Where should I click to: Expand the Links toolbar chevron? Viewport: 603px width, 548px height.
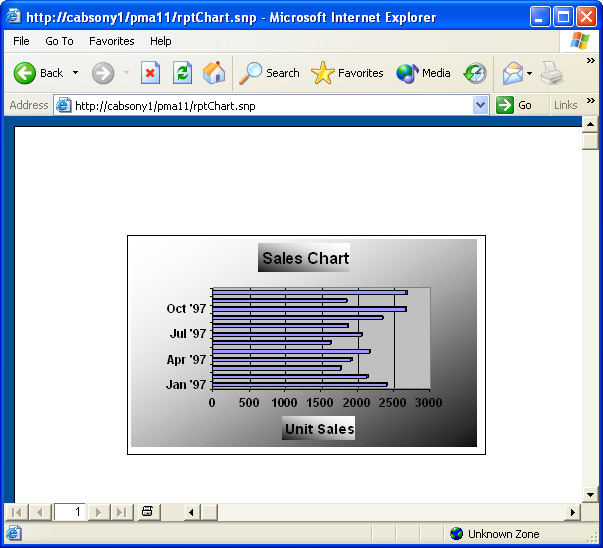pos(590,102)
